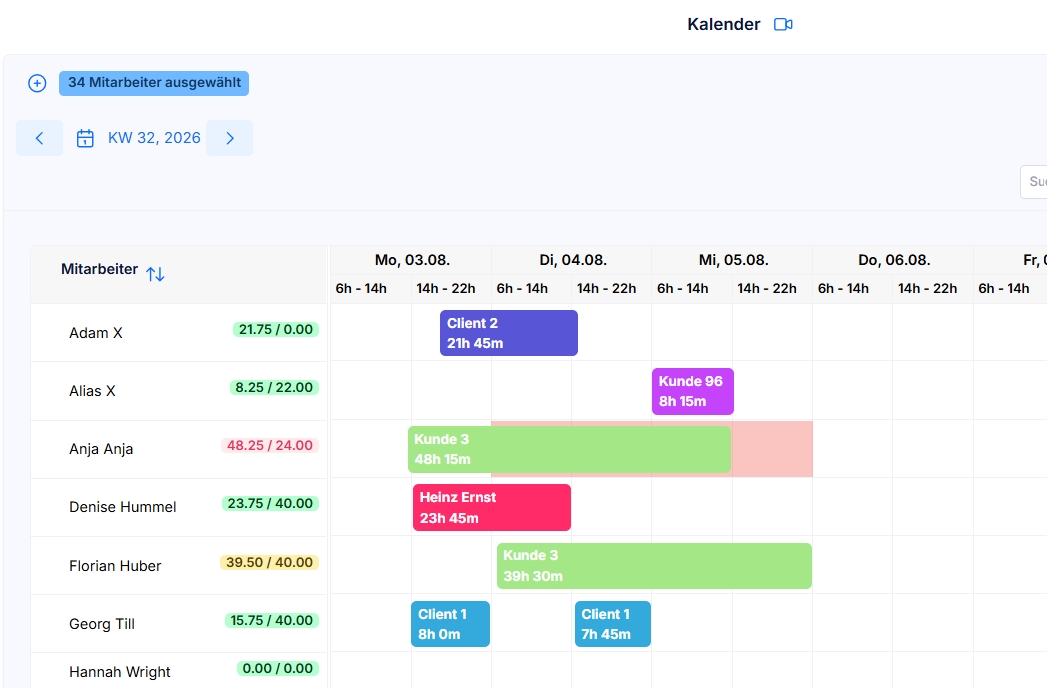Click the Mo, 03.08. day header
1047x688 pixels.
[x=412, y=260]
